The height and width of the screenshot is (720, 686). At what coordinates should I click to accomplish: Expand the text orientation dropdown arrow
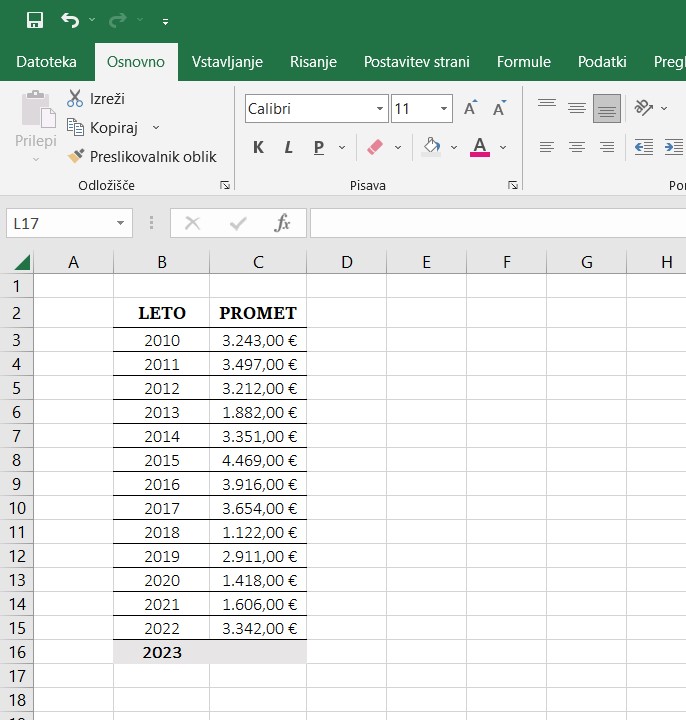664,108
